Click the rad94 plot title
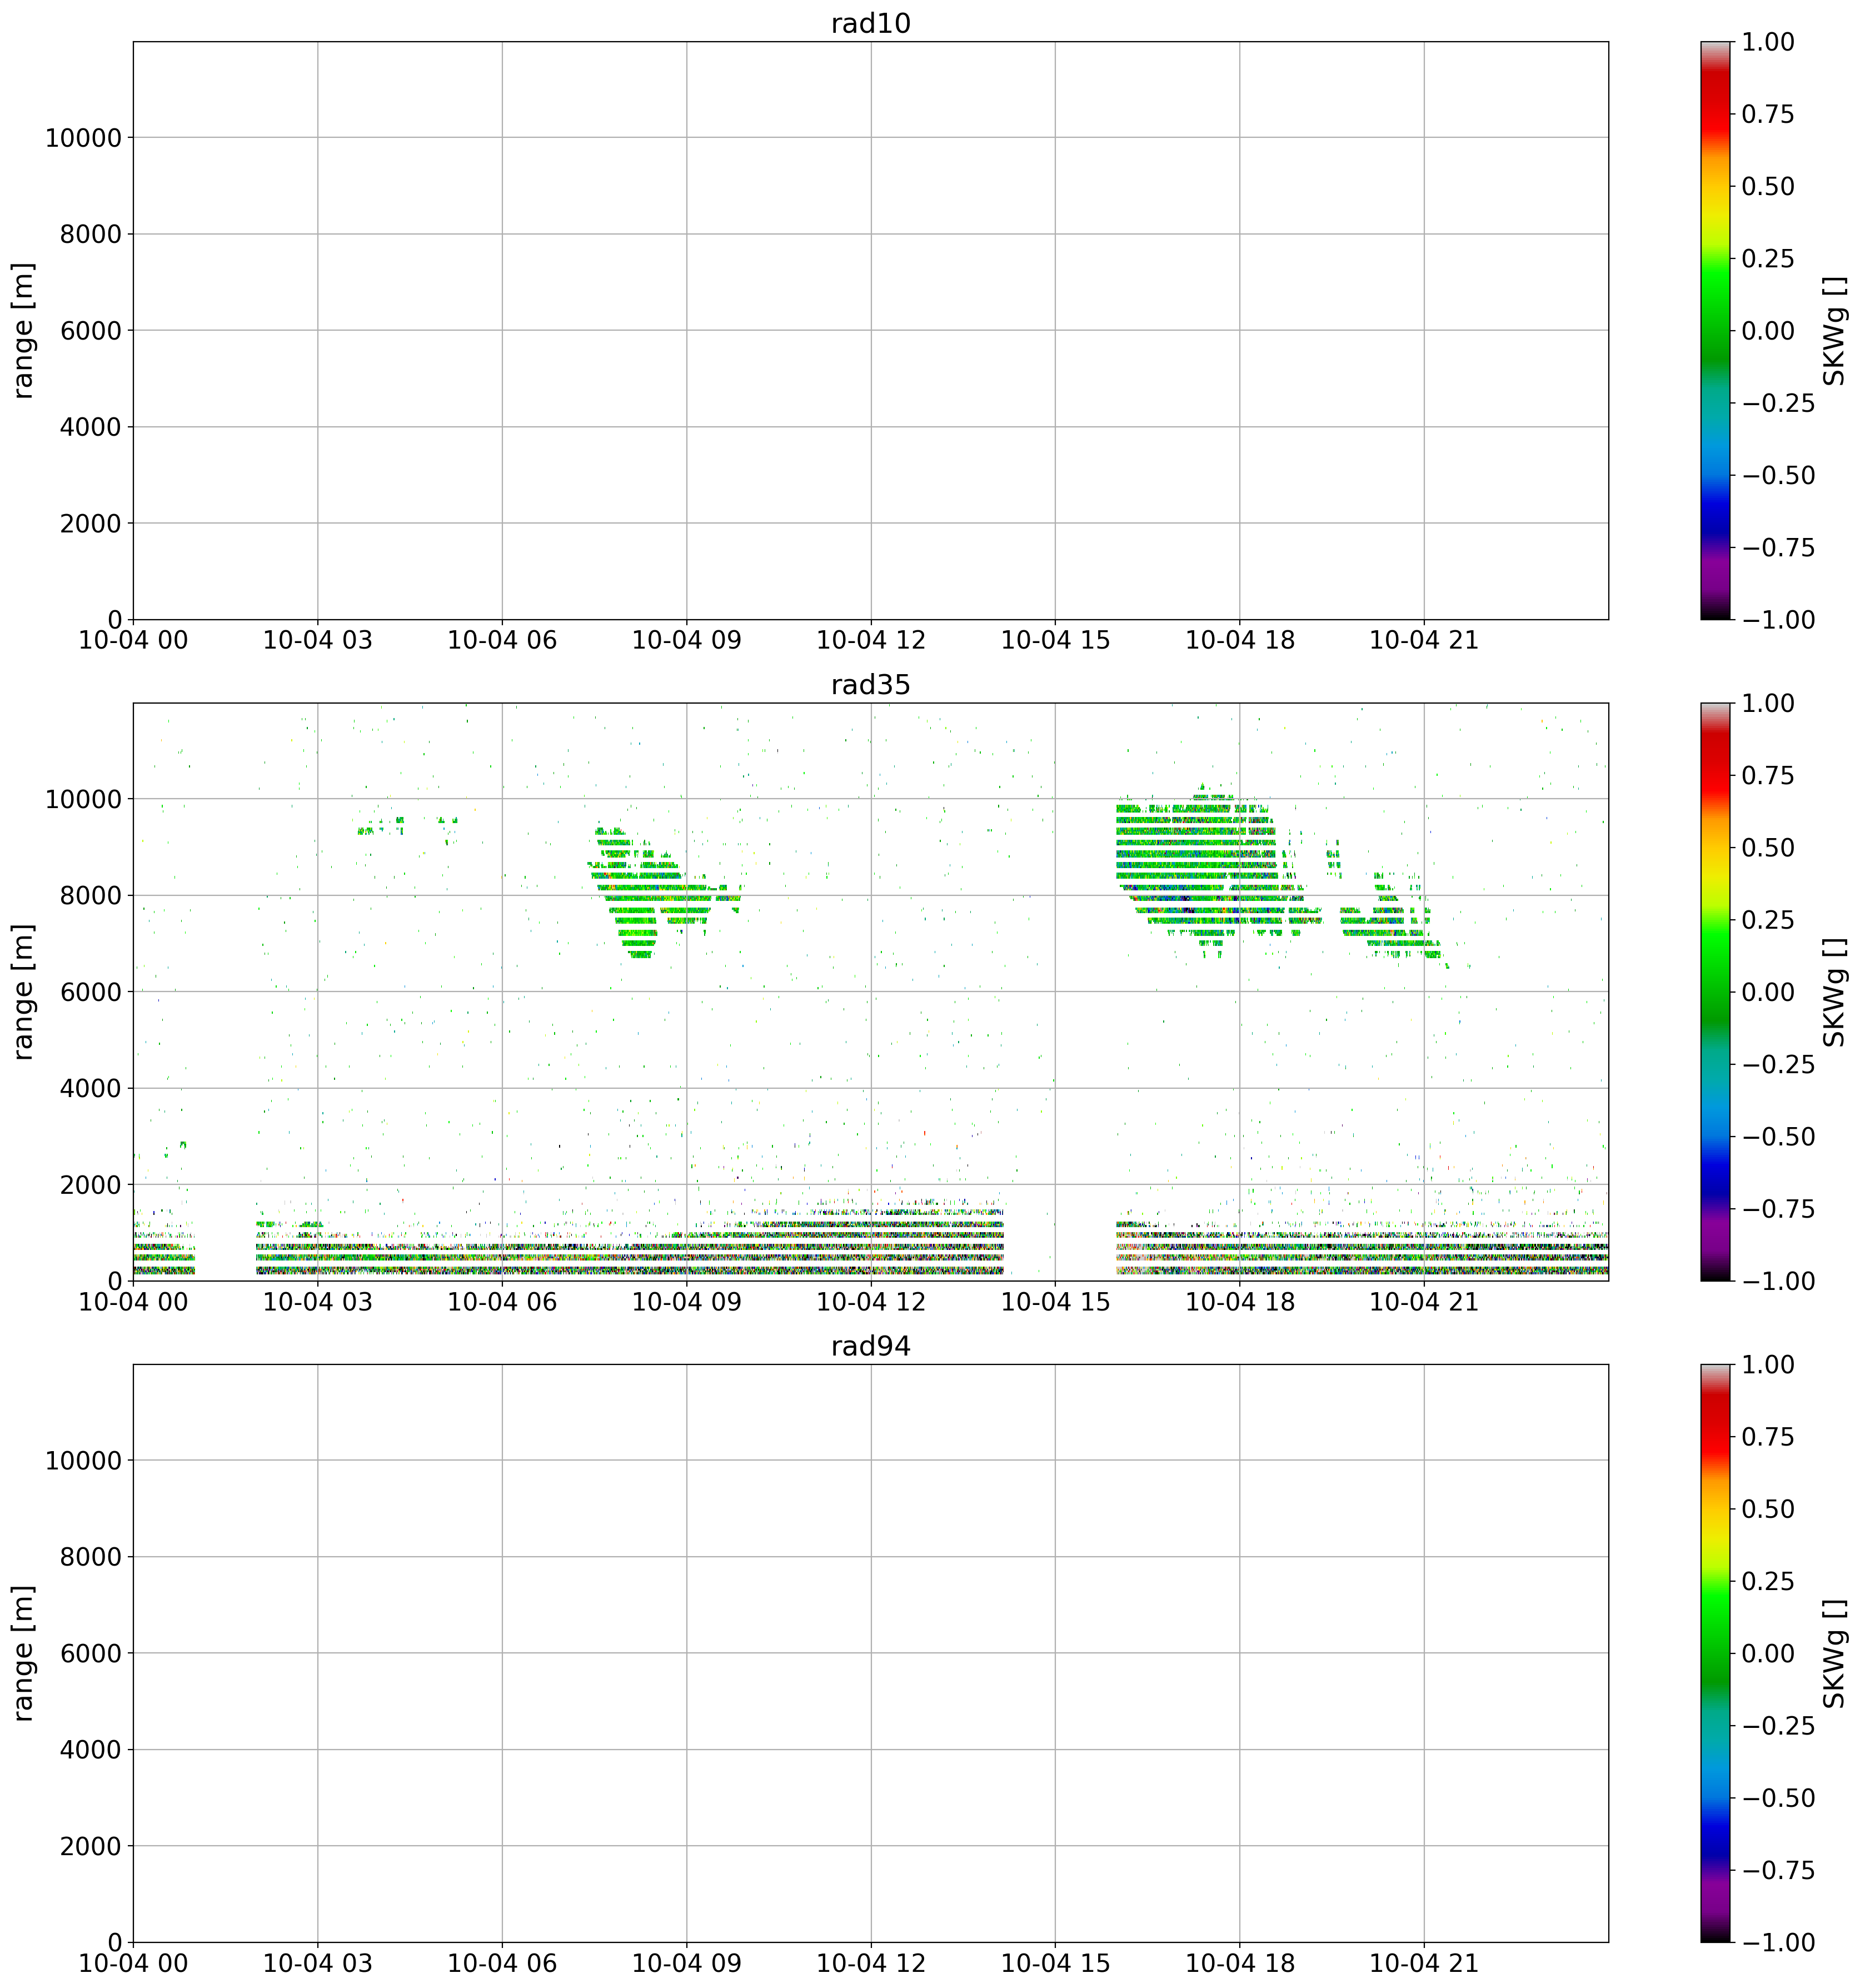 tap(870, 1346)
